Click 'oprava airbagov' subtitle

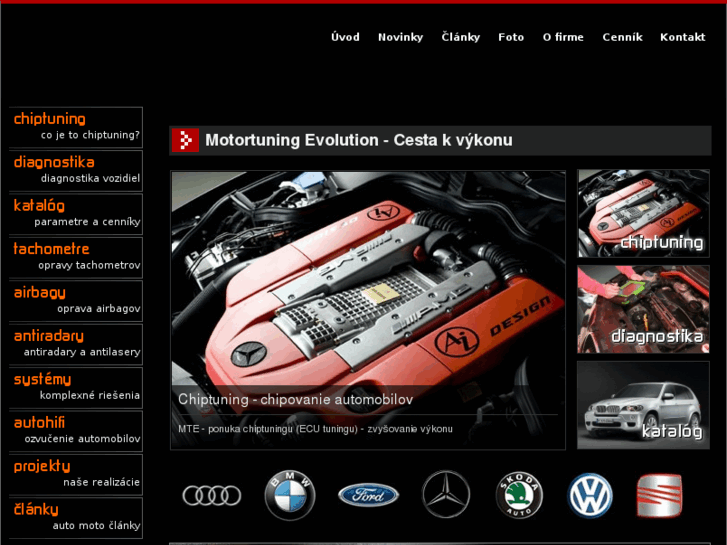(99, 308)
